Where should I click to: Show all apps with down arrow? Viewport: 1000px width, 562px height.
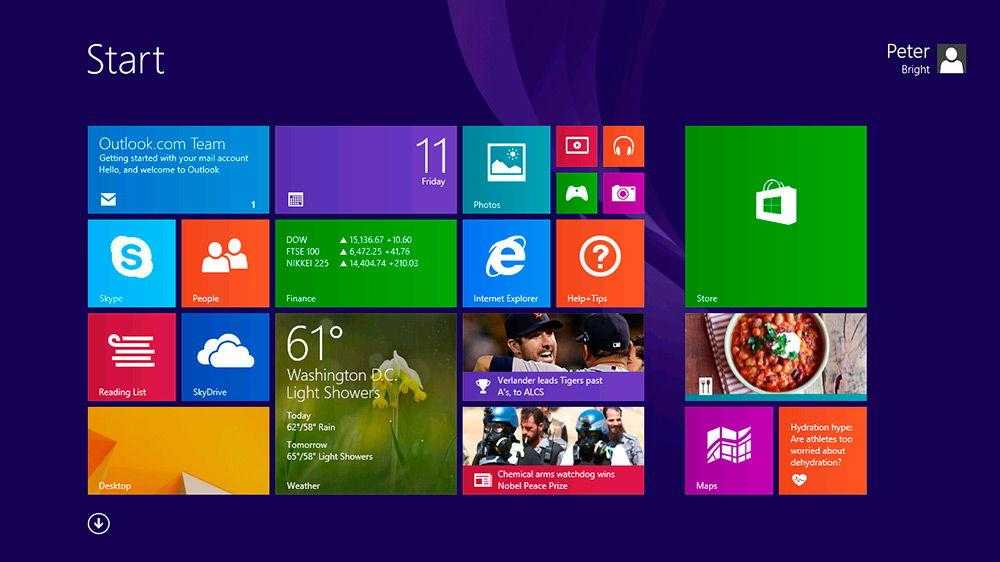98,523
